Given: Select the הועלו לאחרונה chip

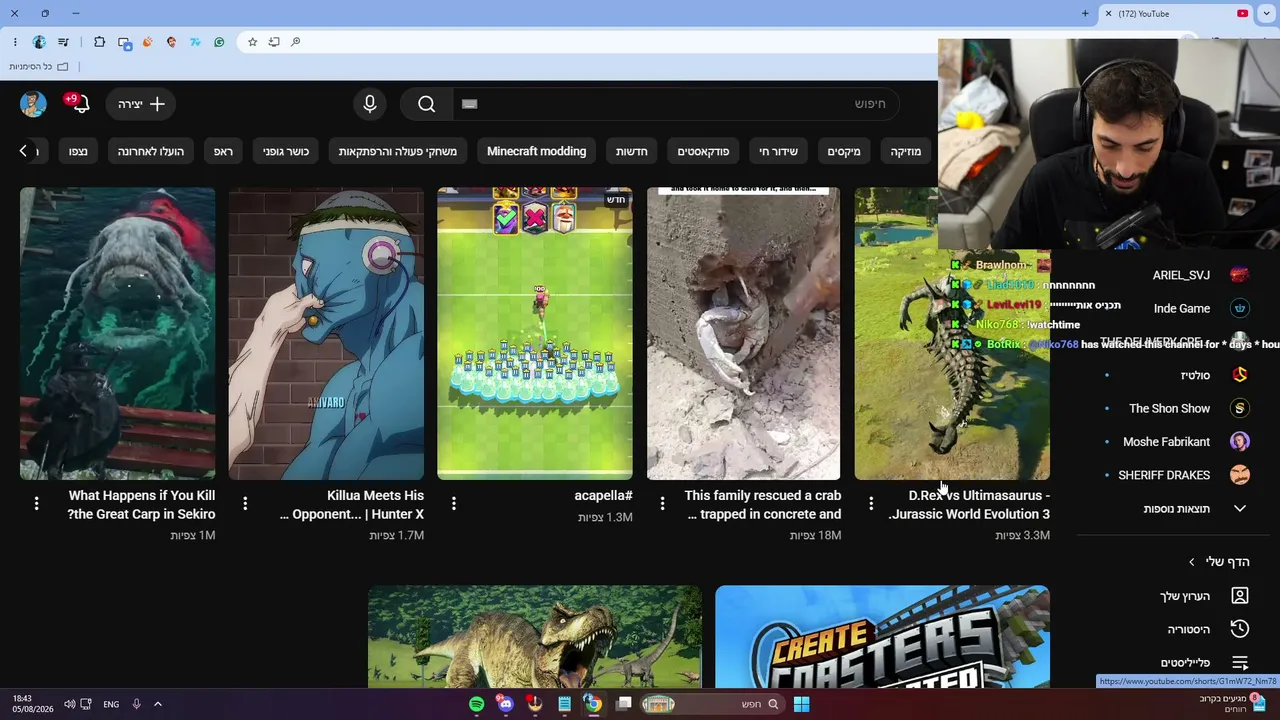Looking at the screenshot, I should tap(151, 151).
